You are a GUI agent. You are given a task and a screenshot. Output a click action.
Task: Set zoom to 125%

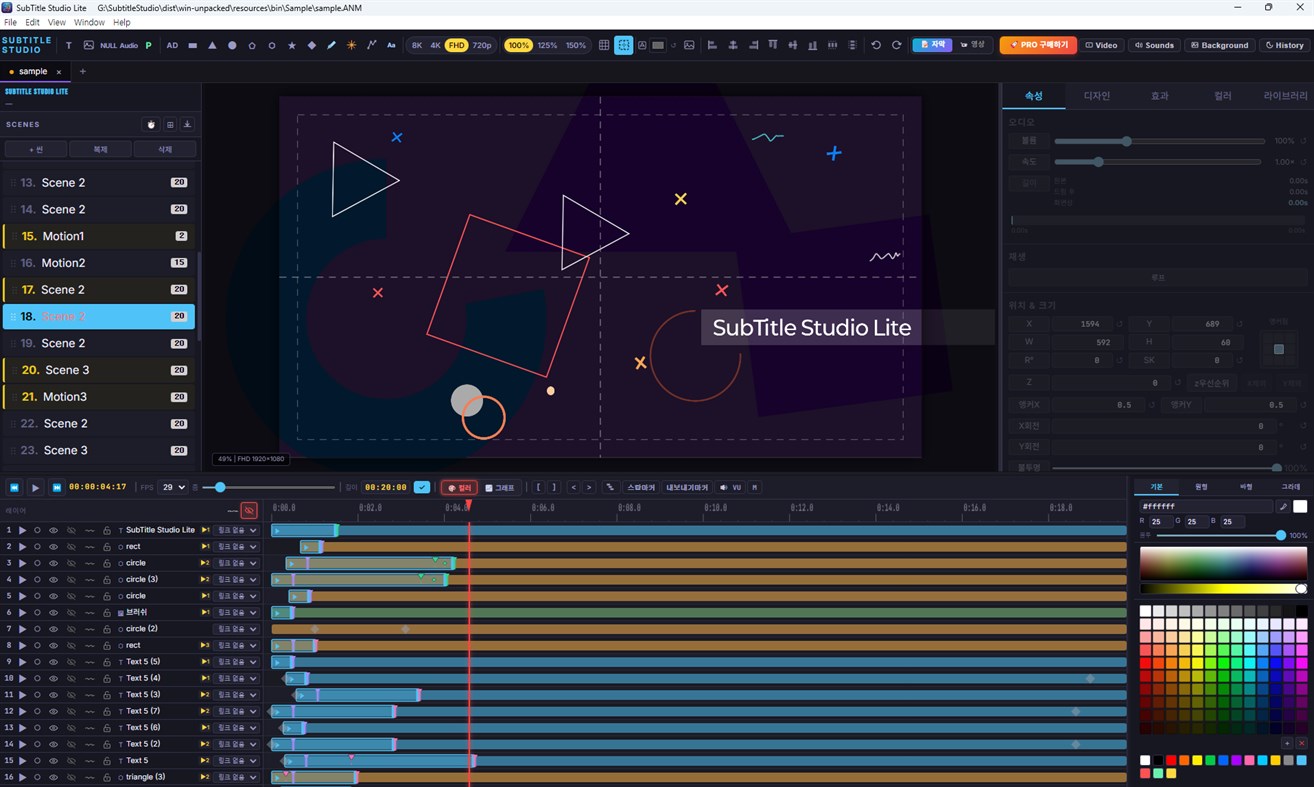pos(547,45)
